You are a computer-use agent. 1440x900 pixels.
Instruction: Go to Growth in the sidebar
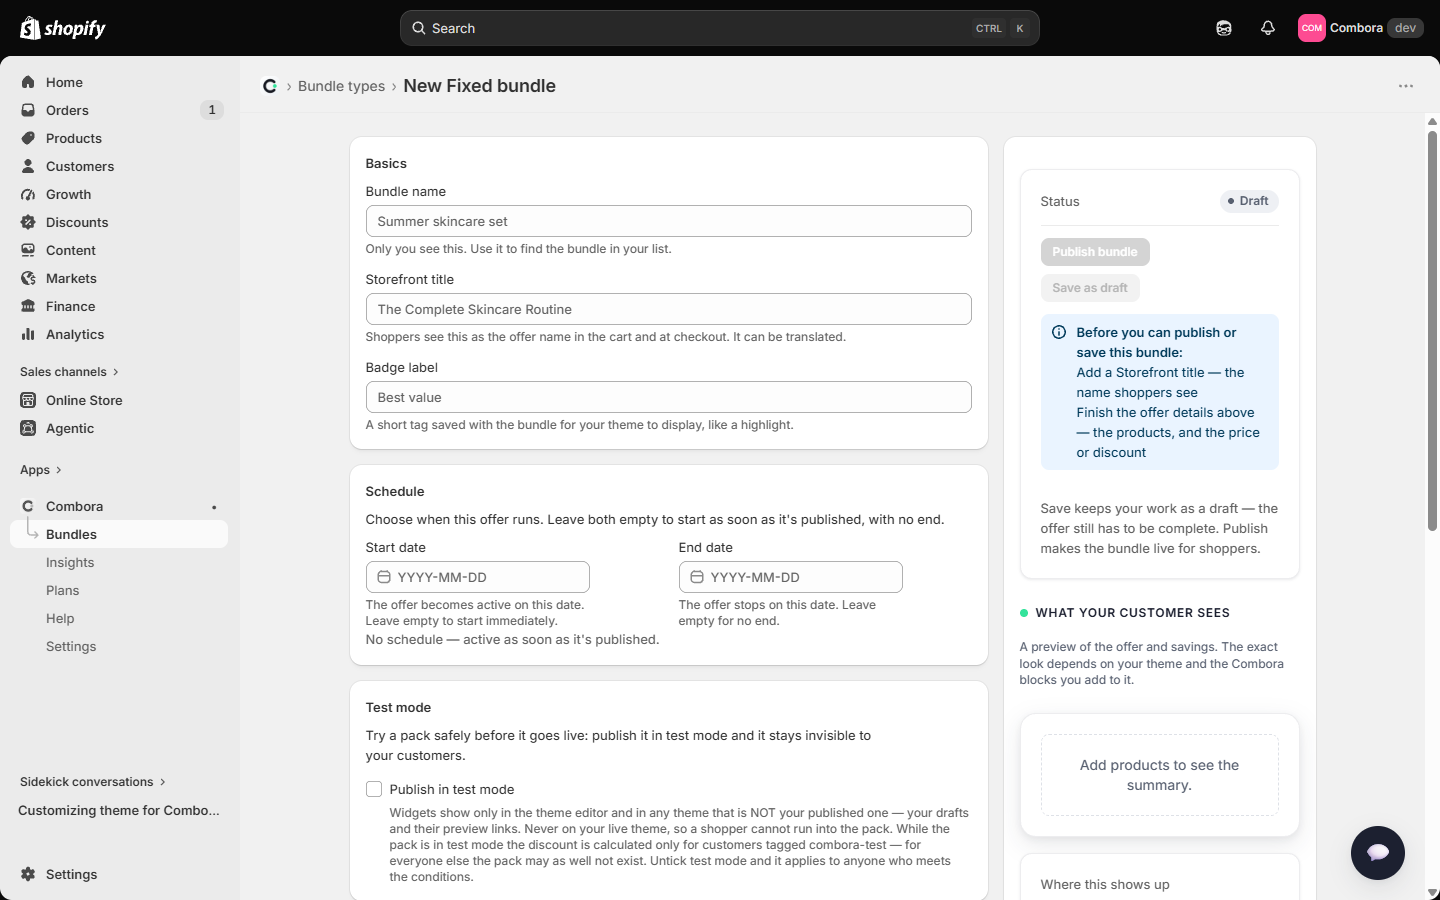coord(119,194)
